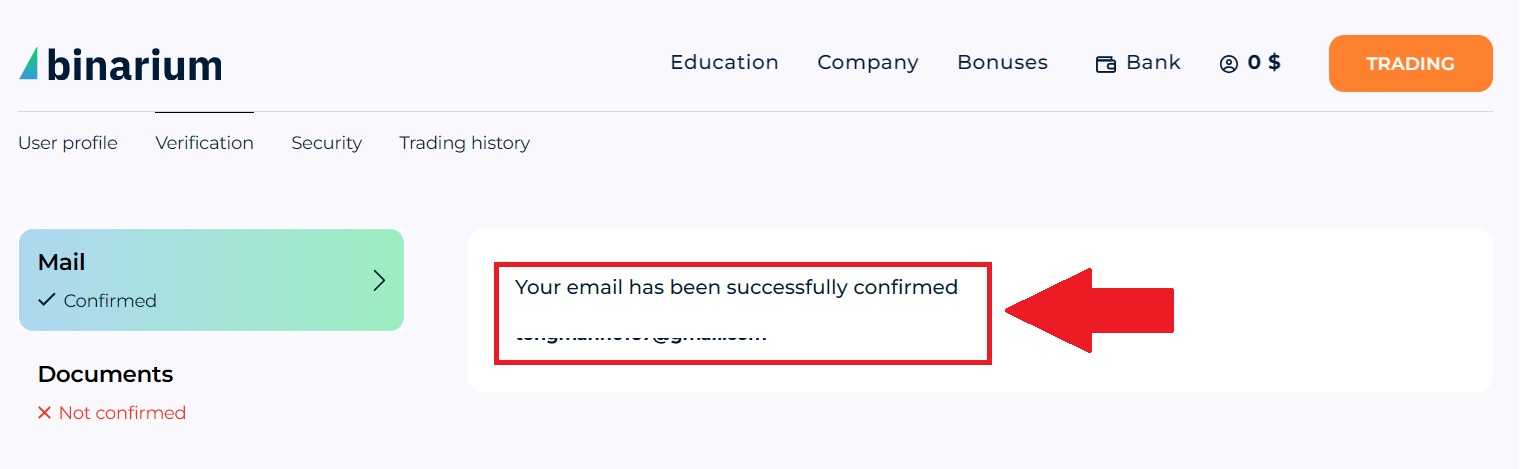Image resolution: width=1521 pixels, height=469 pixels.
Task: Click the binarium wordmark text
Action: click(x=134, y=66)
